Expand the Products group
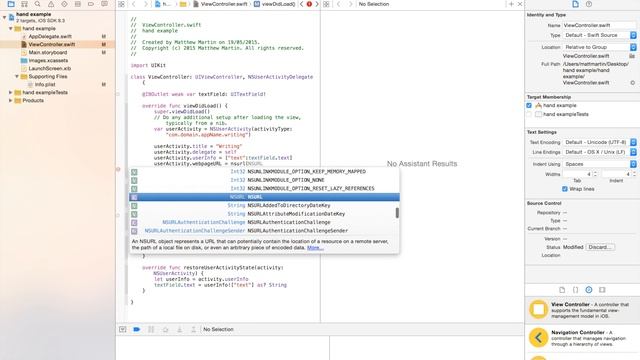Viewport: 640px width, 360px height. click(11, 100)
